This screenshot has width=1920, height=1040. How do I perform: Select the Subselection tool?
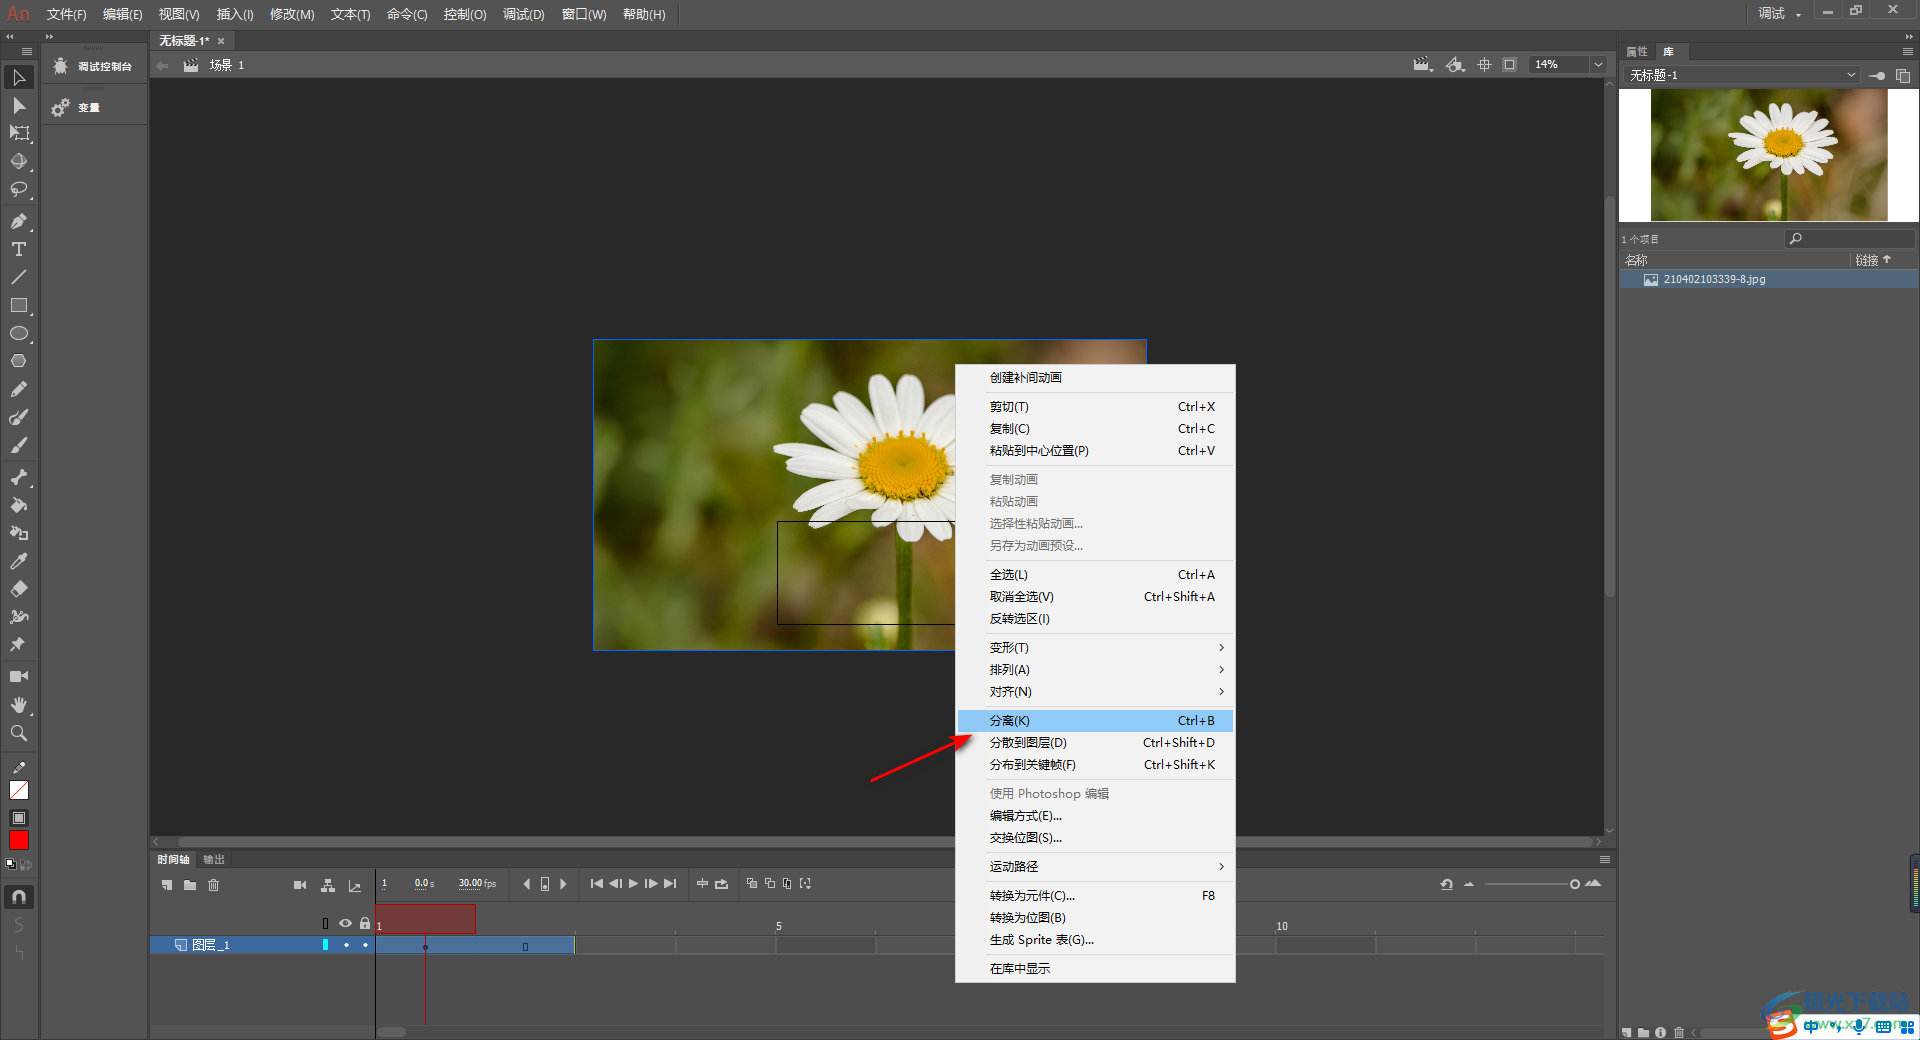click(x=18, y=105)
